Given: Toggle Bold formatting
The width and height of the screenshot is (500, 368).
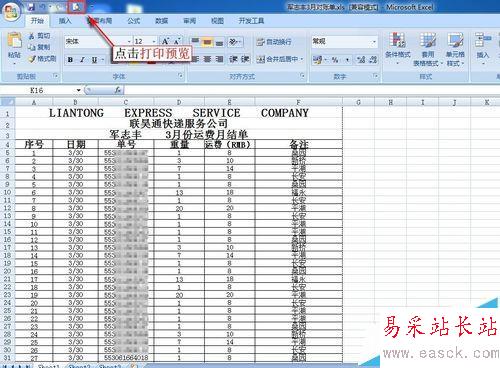Looking at the screenshot, I should coord(70,60).
